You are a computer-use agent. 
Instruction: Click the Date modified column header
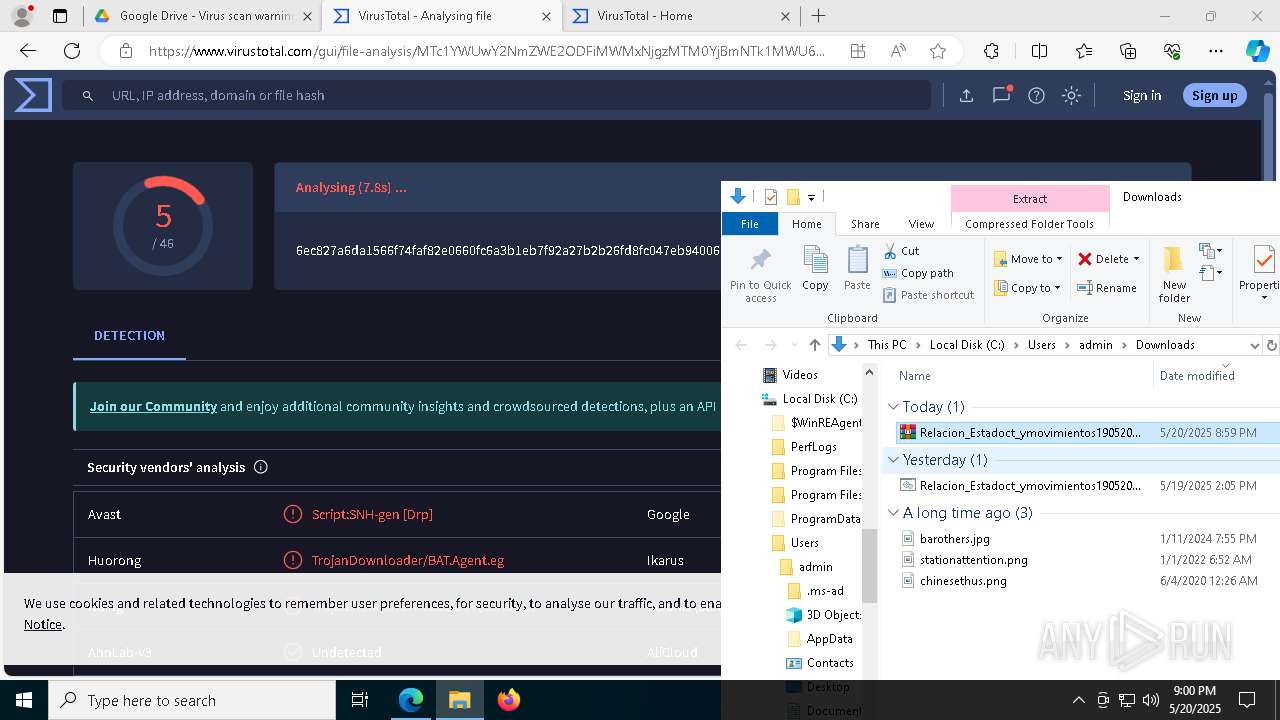[1197, 376]
